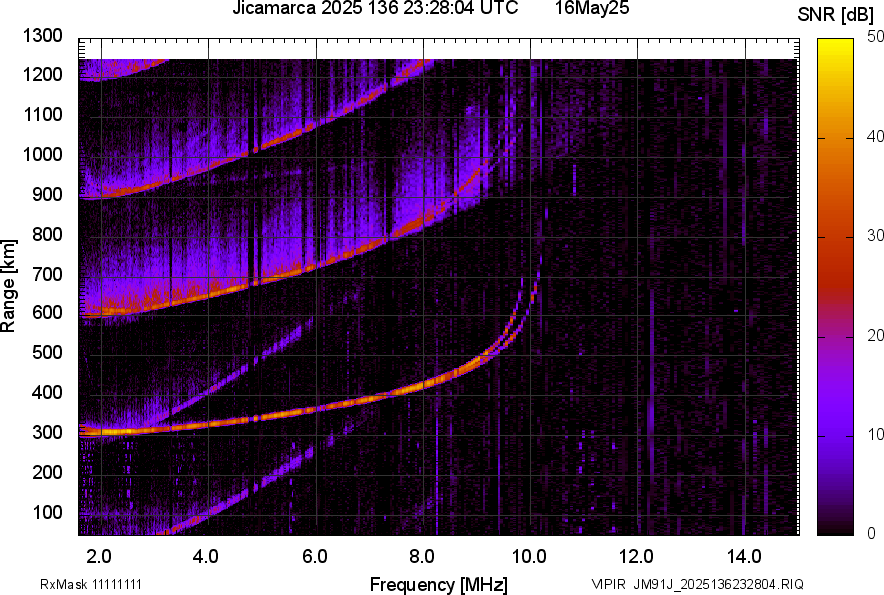
Task: Click the 300 range tick label
Action: 47,432
